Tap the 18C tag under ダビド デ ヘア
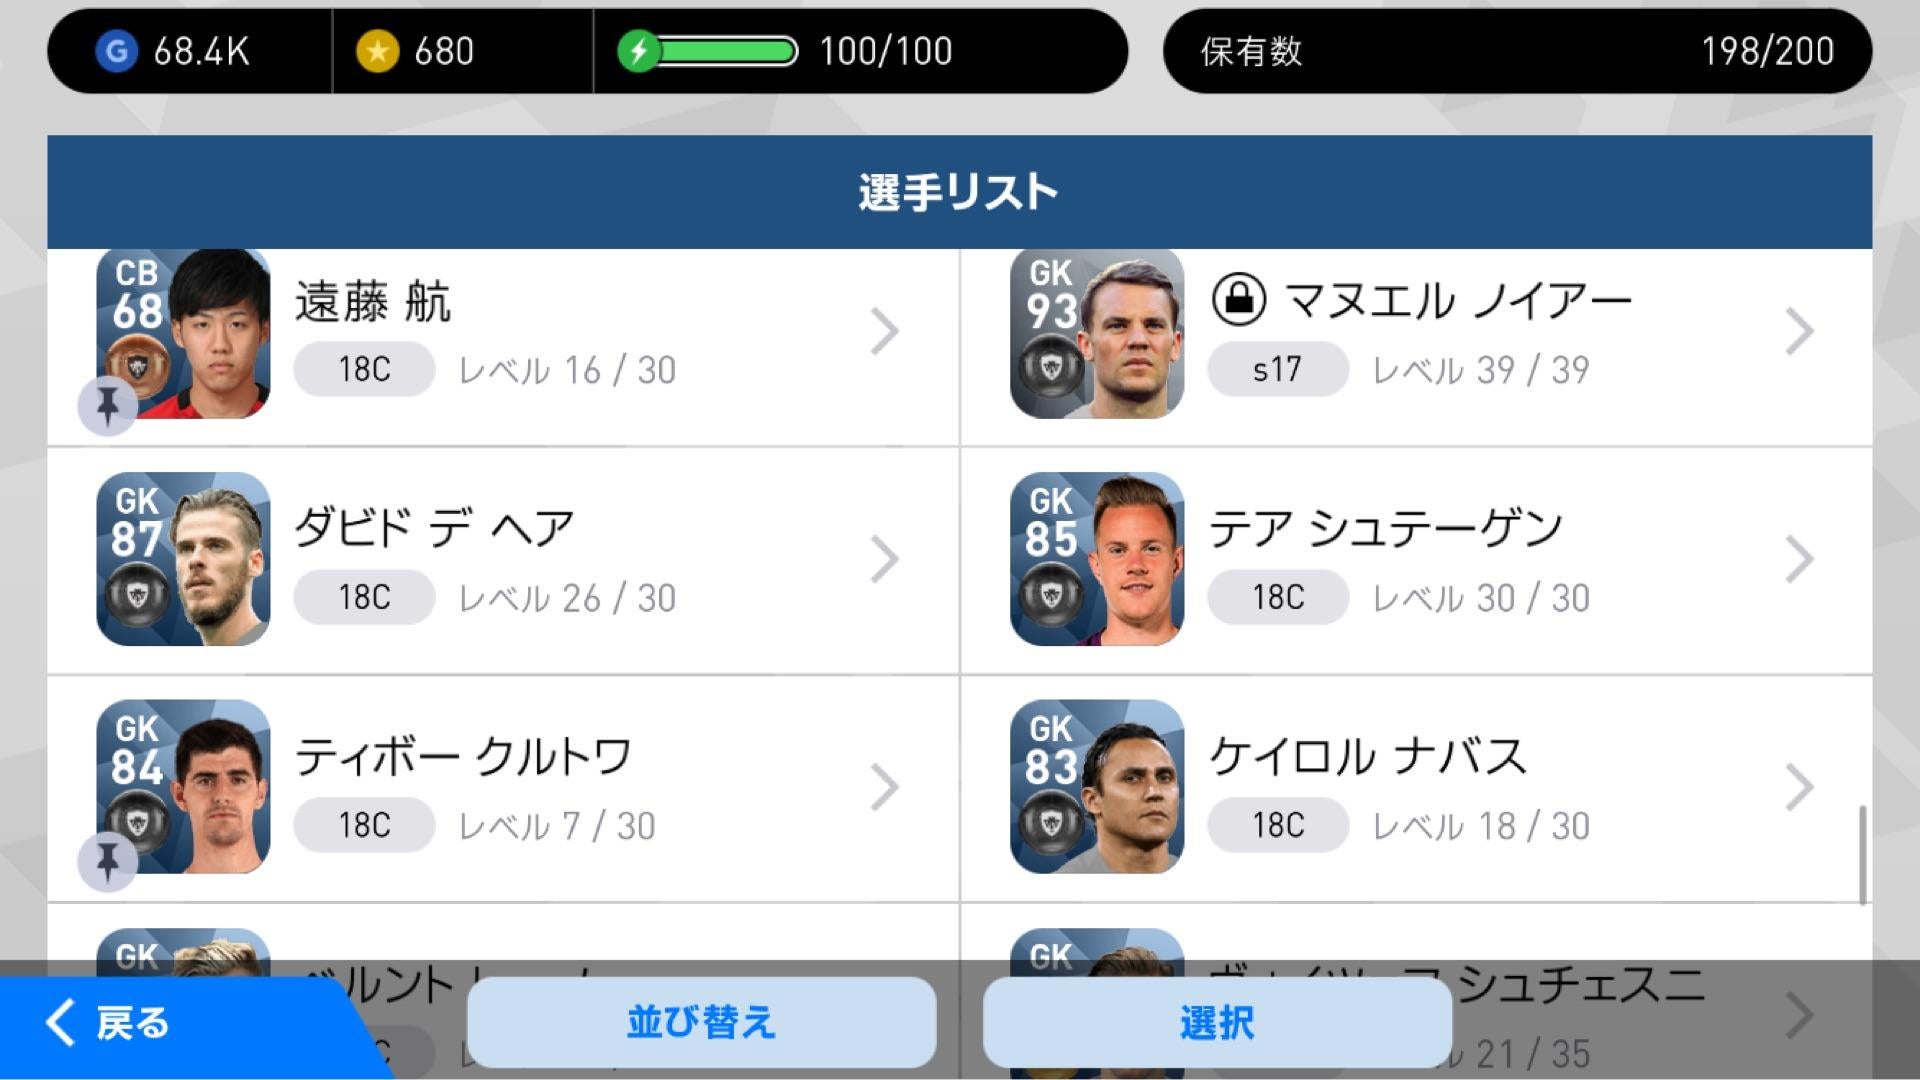1920x1080 pixels. tap(364, 597)
